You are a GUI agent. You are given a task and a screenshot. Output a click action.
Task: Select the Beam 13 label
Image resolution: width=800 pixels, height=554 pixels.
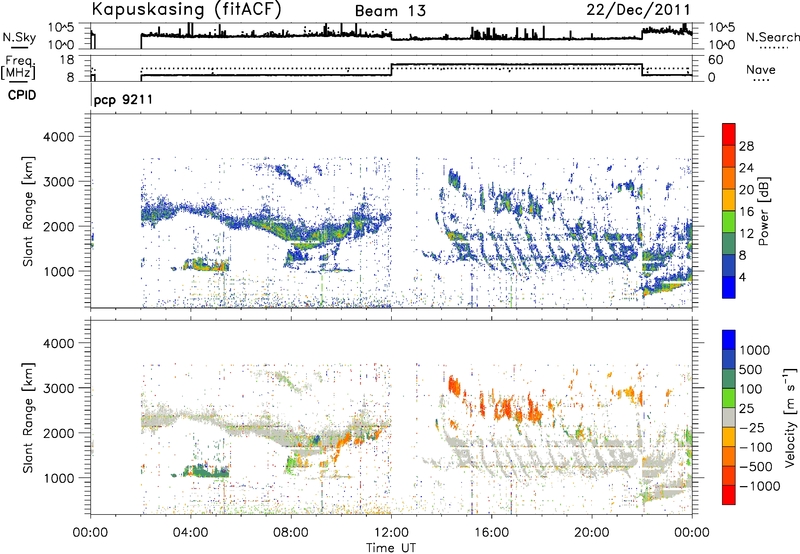click(390, 11)
